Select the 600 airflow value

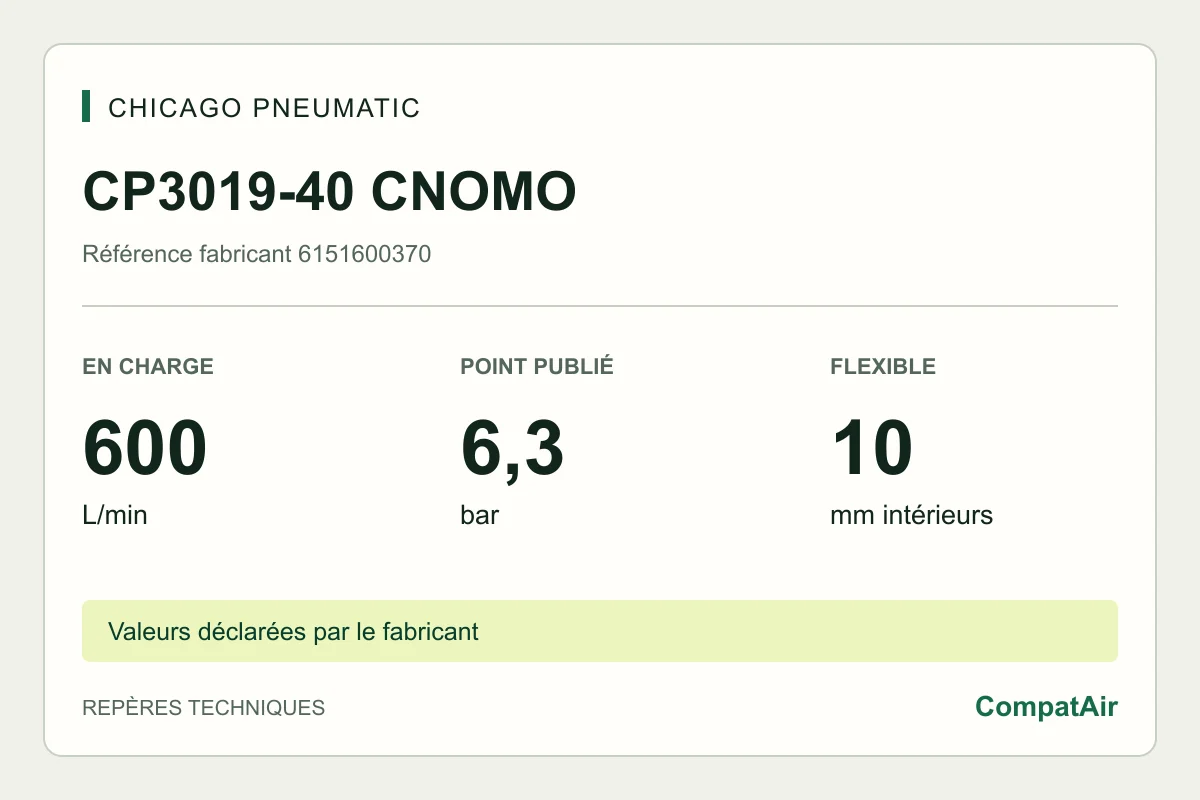point(145,449)
